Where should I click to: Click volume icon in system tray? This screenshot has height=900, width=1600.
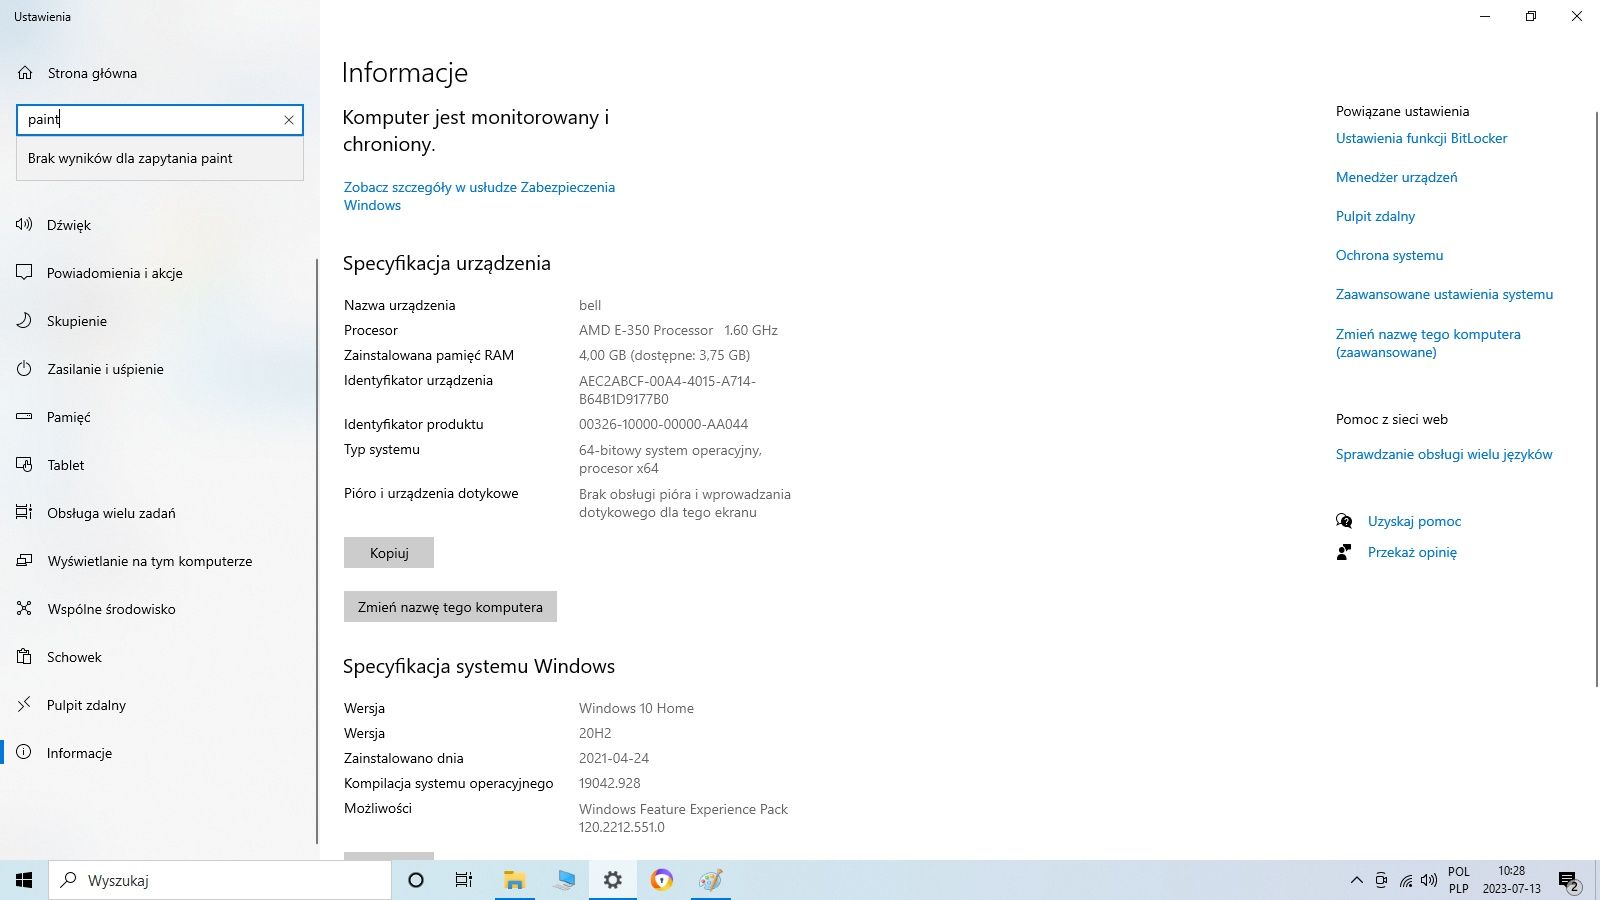pyautogui.click(x=1429, y=881)
